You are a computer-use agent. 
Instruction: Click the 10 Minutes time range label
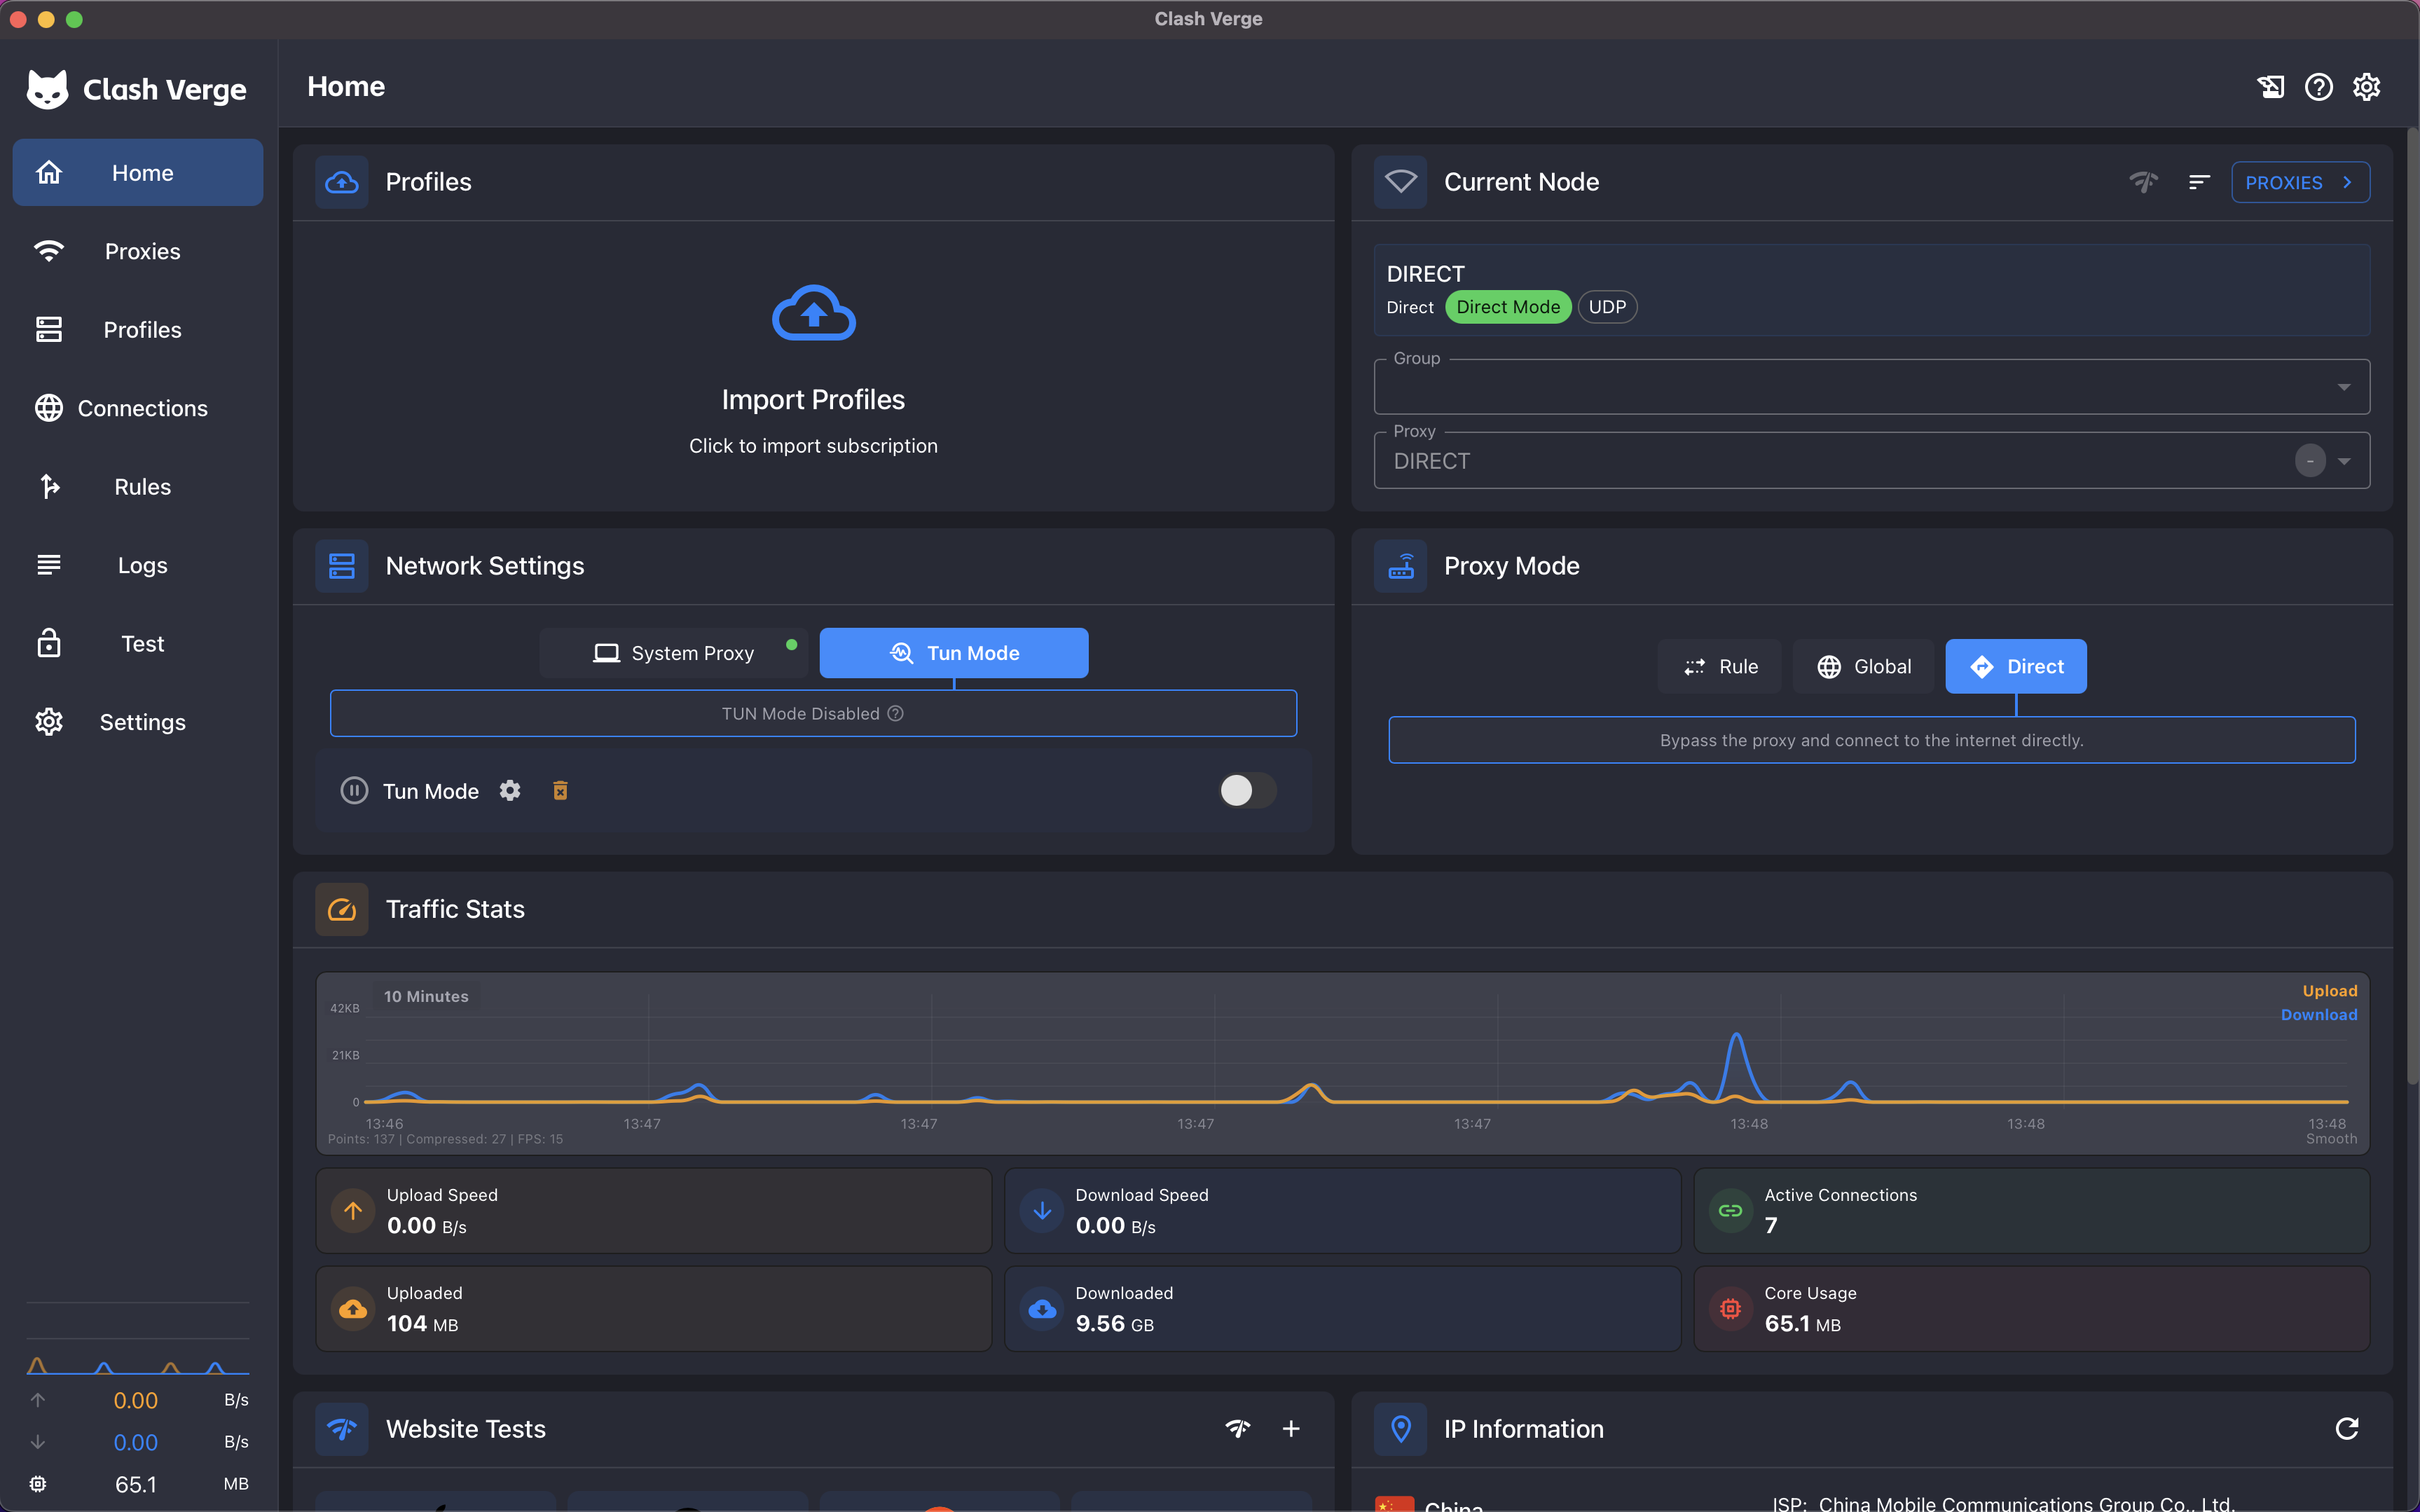coord(426,996)
